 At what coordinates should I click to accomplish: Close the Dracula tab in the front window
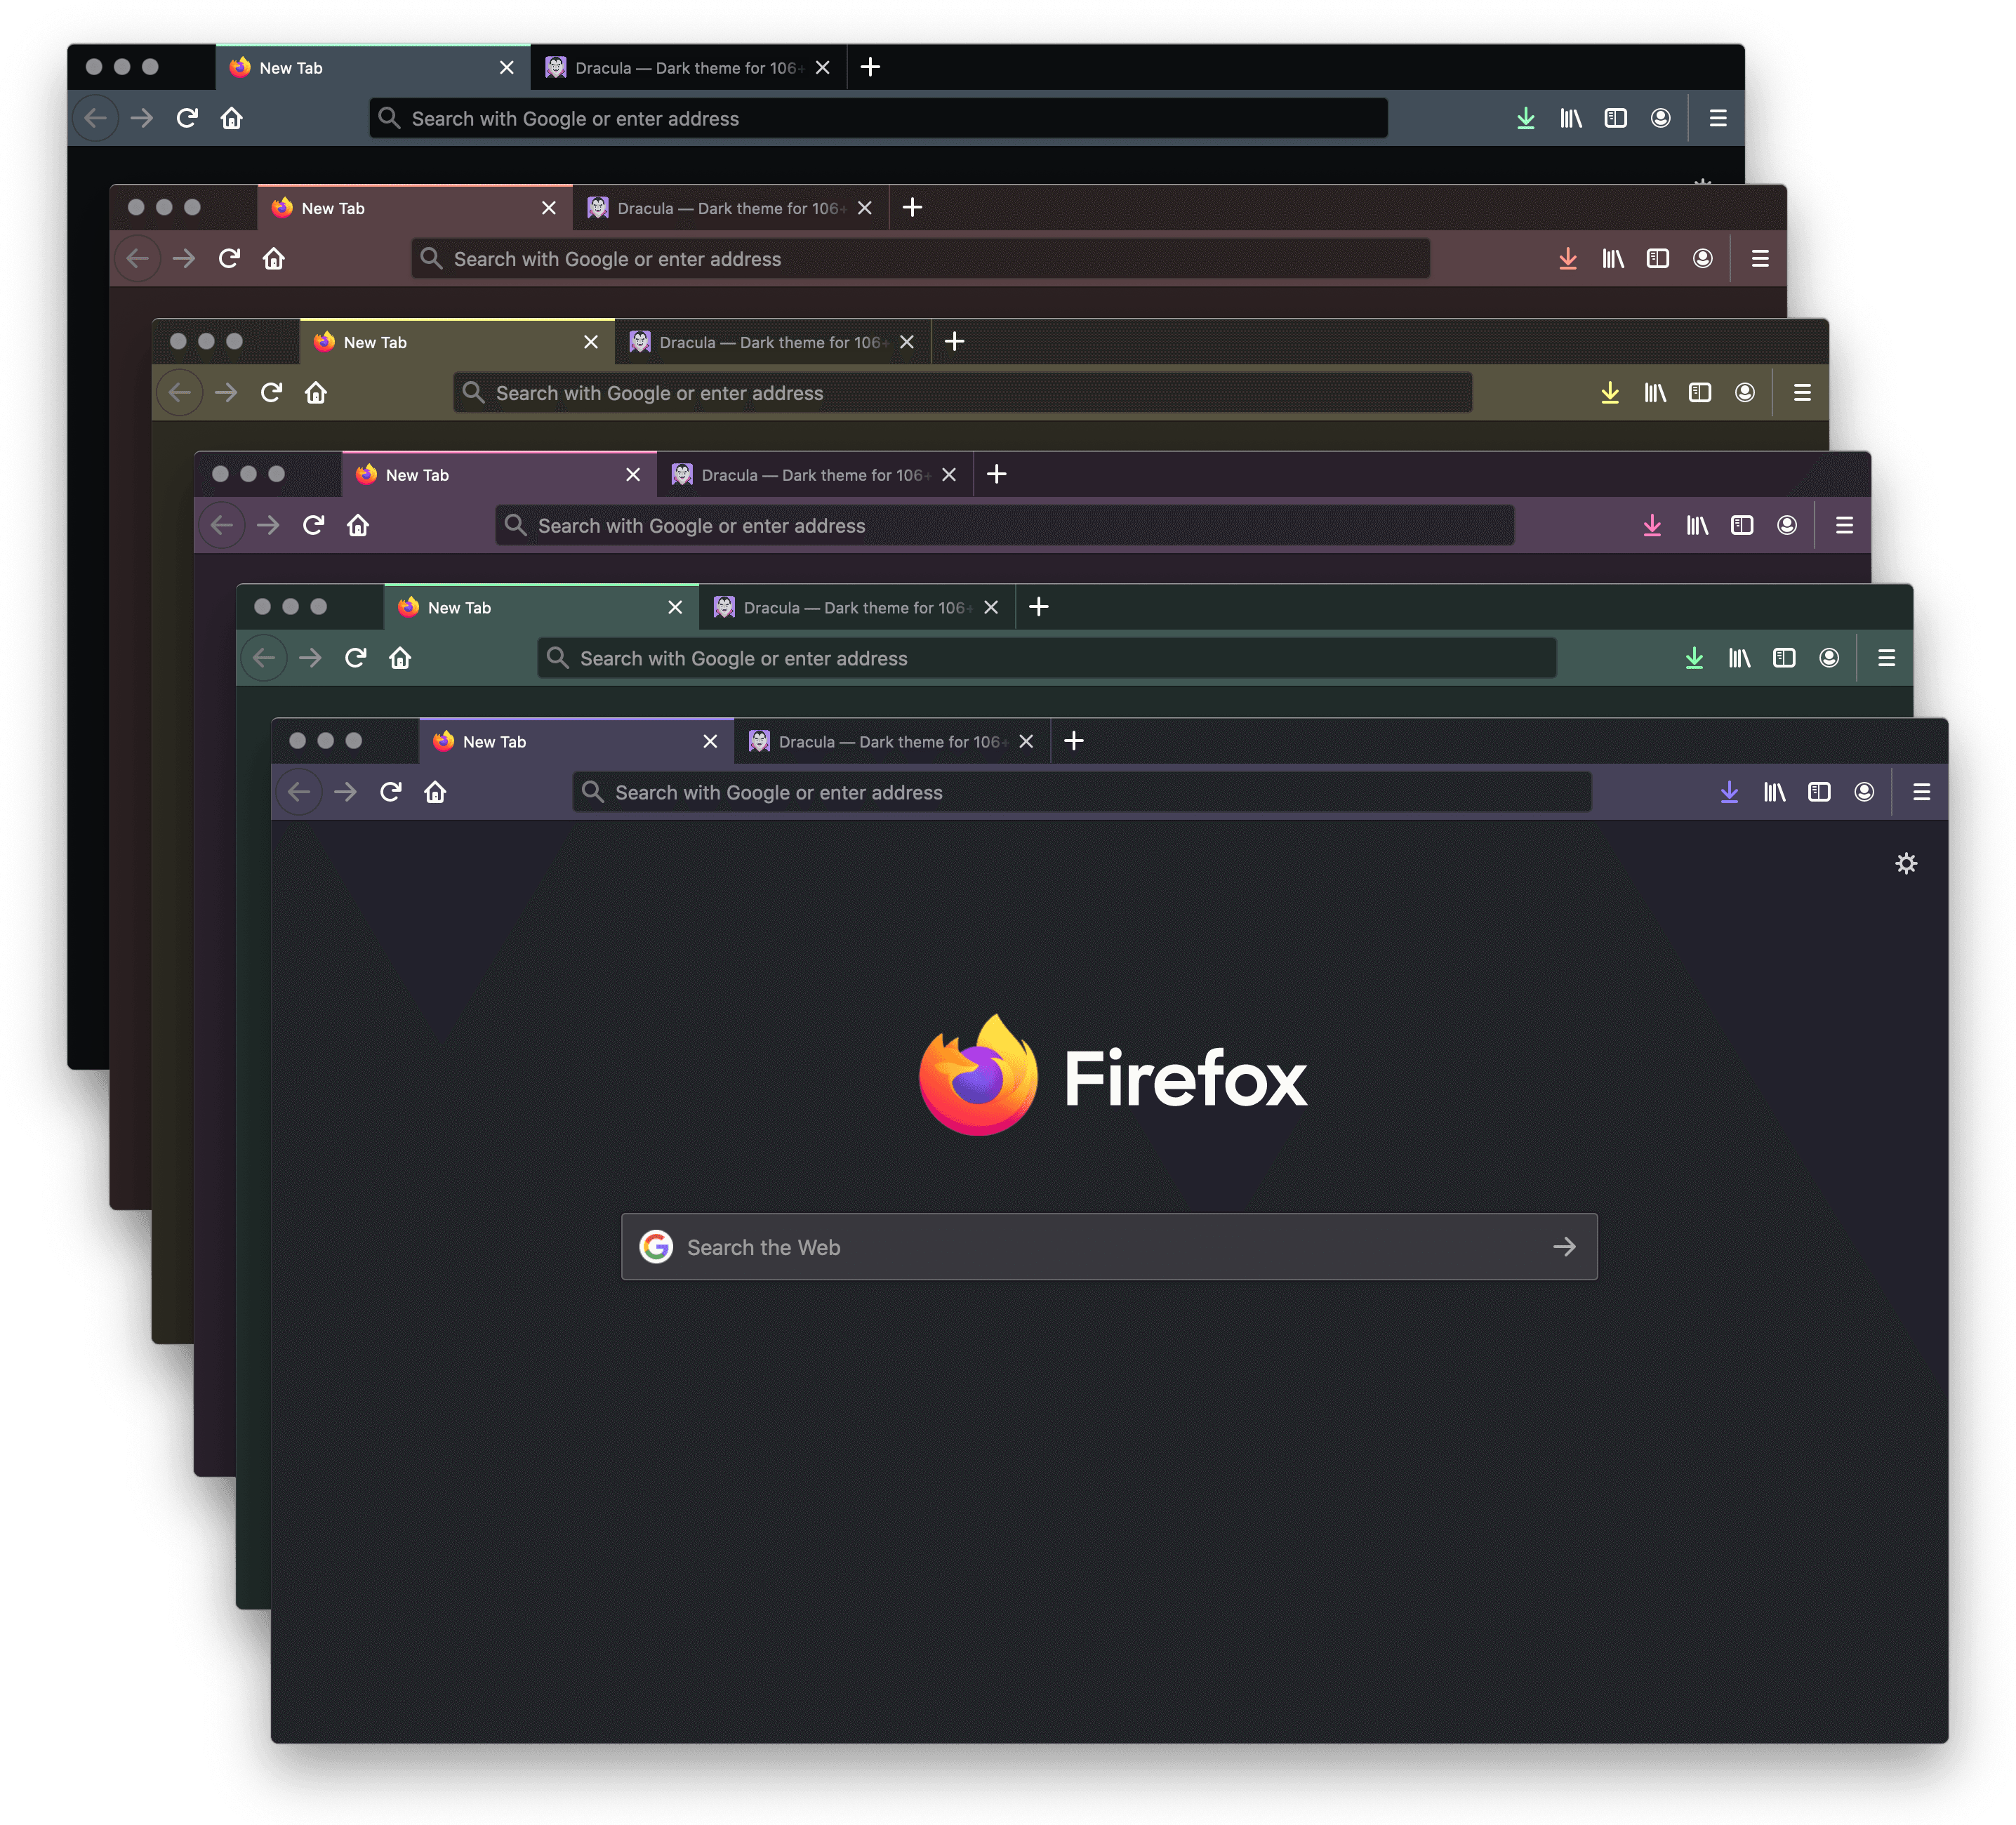(x=1026, y=741)
